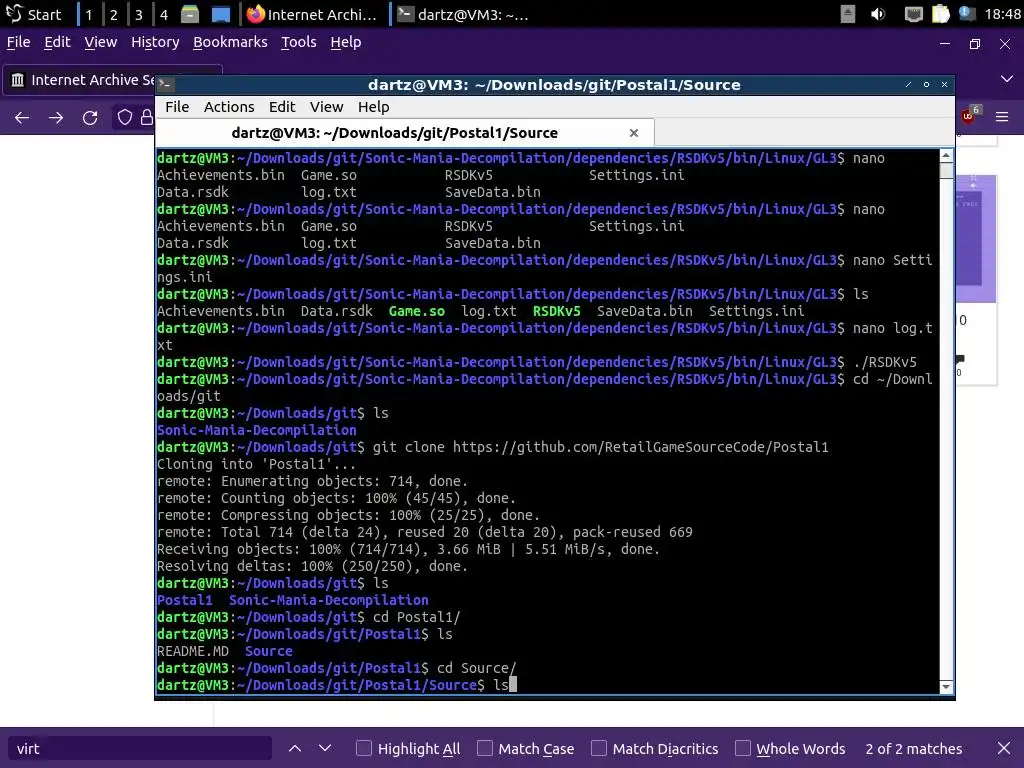Image resolution: width=1024 pixels, height=768 pixels.
Task: Open the network tray icon
Action: [914, 14]
